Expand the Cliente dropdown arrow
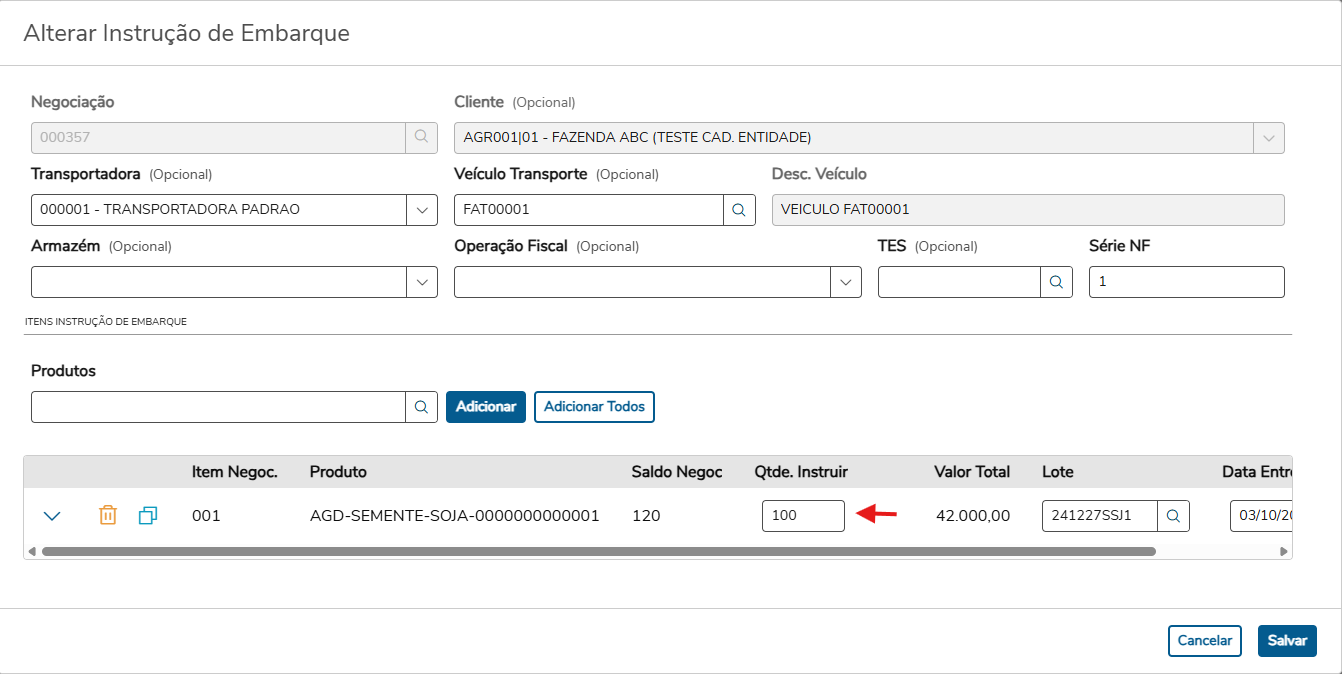 pyautogui.click(x=1268, y=138)
